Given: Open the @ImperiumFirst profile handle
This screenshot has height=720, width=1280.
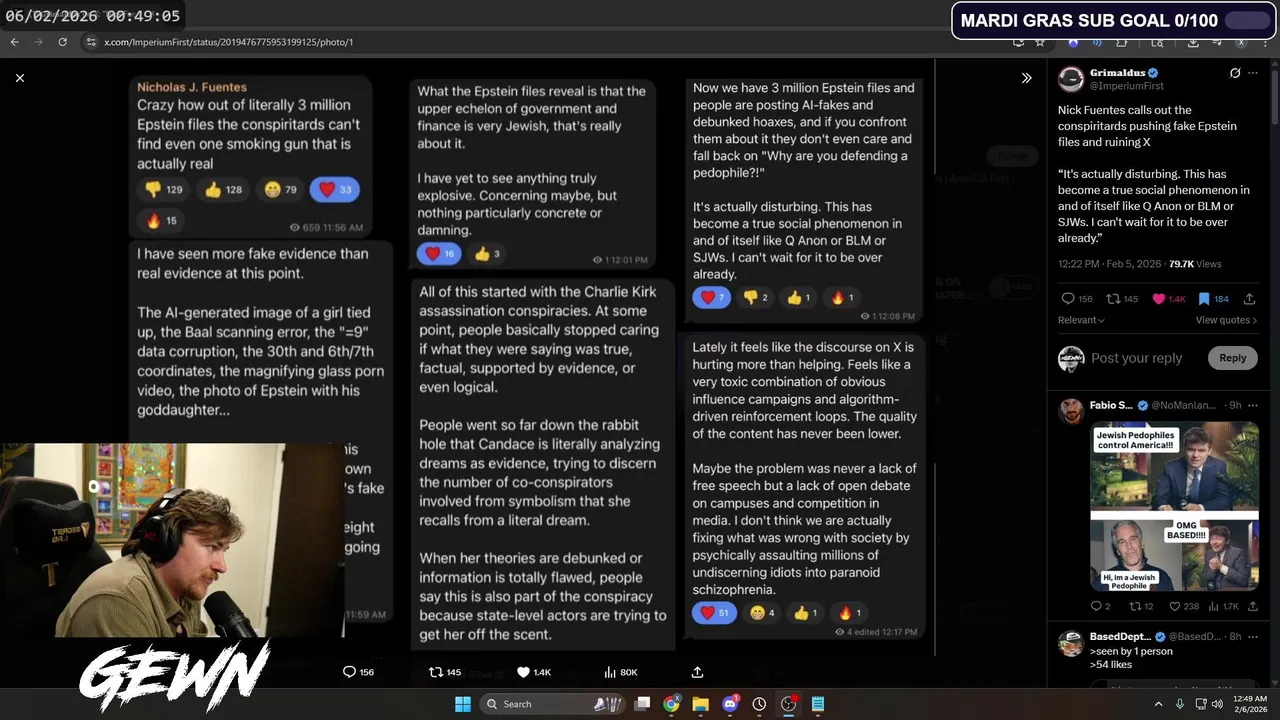Looking at the screenshot, I should coord(1127,87).
